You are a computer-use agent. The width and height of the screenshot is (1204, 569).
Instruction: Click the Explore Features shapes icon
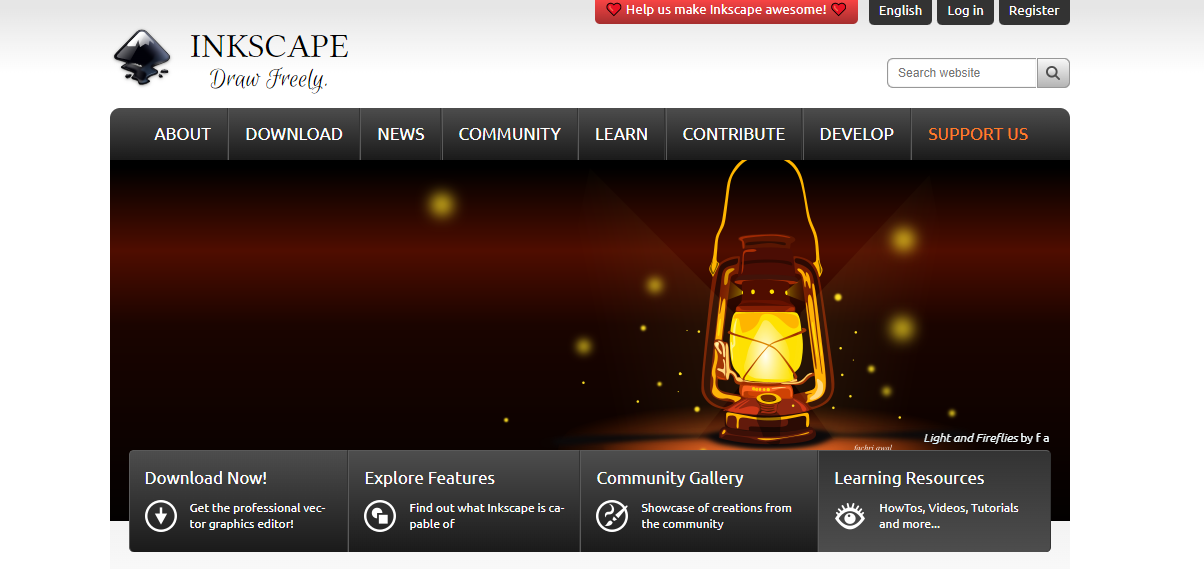pos(380,516)
